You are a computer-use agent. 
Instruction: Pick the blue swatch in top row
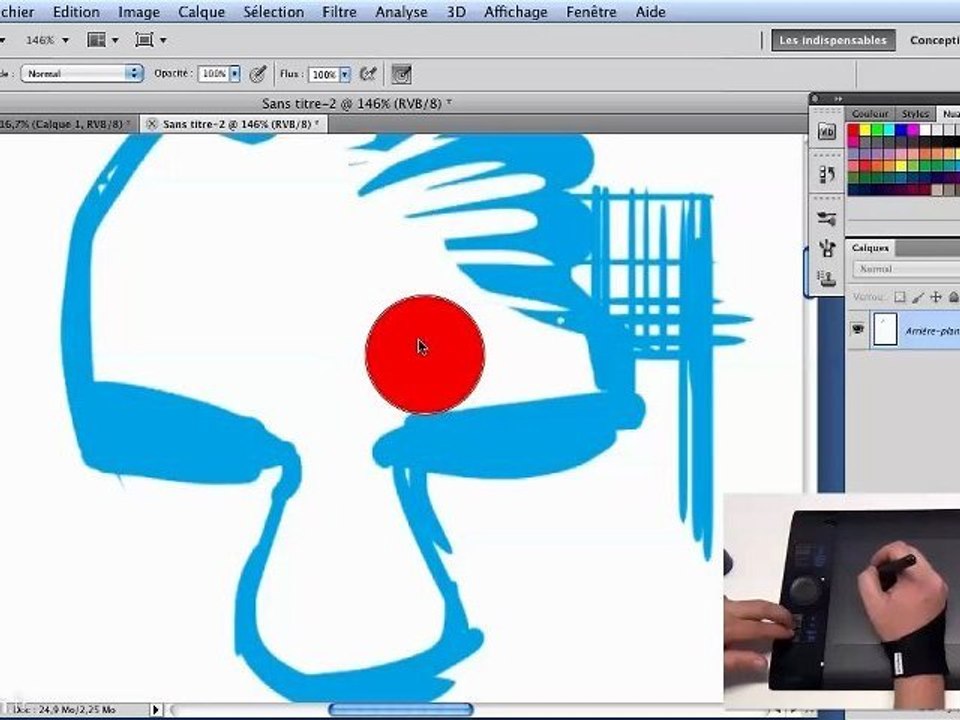tap(901, 130)
